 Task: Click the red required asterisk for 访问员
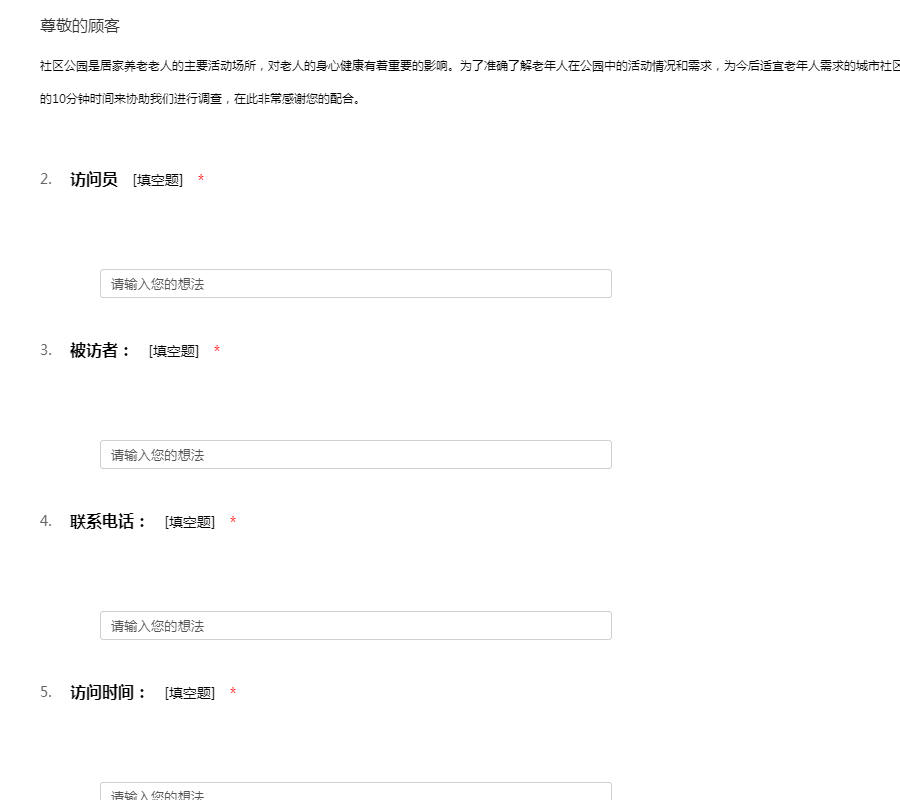pos(201,180)
